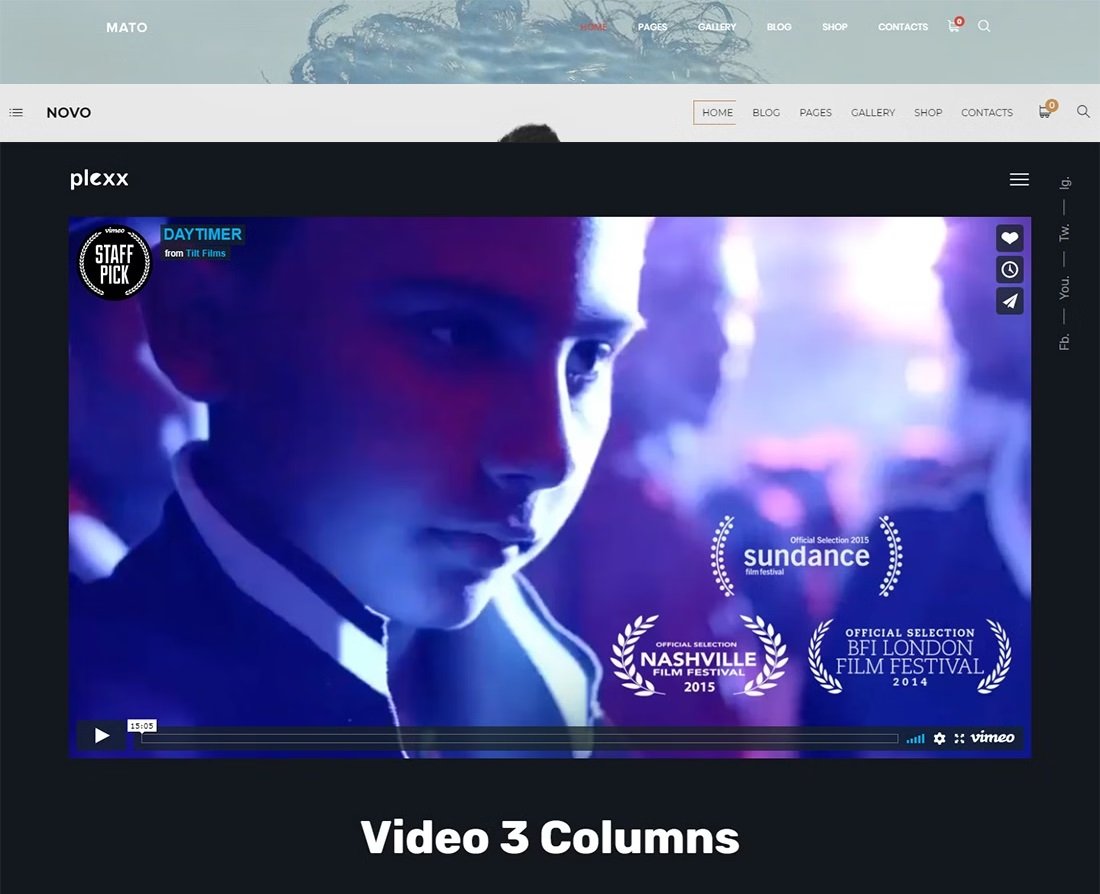
Task: Open the NOVO sidebar list menu icon
Action: [x=16, y=112]
